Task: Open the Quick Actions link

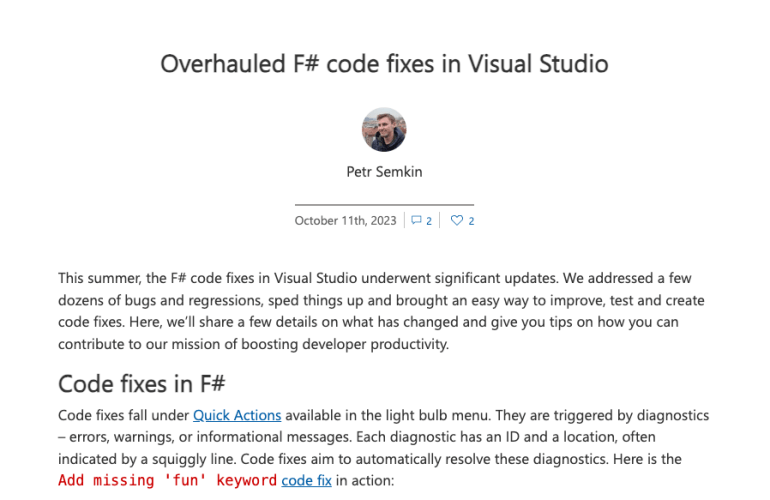Action: (237, 415)
